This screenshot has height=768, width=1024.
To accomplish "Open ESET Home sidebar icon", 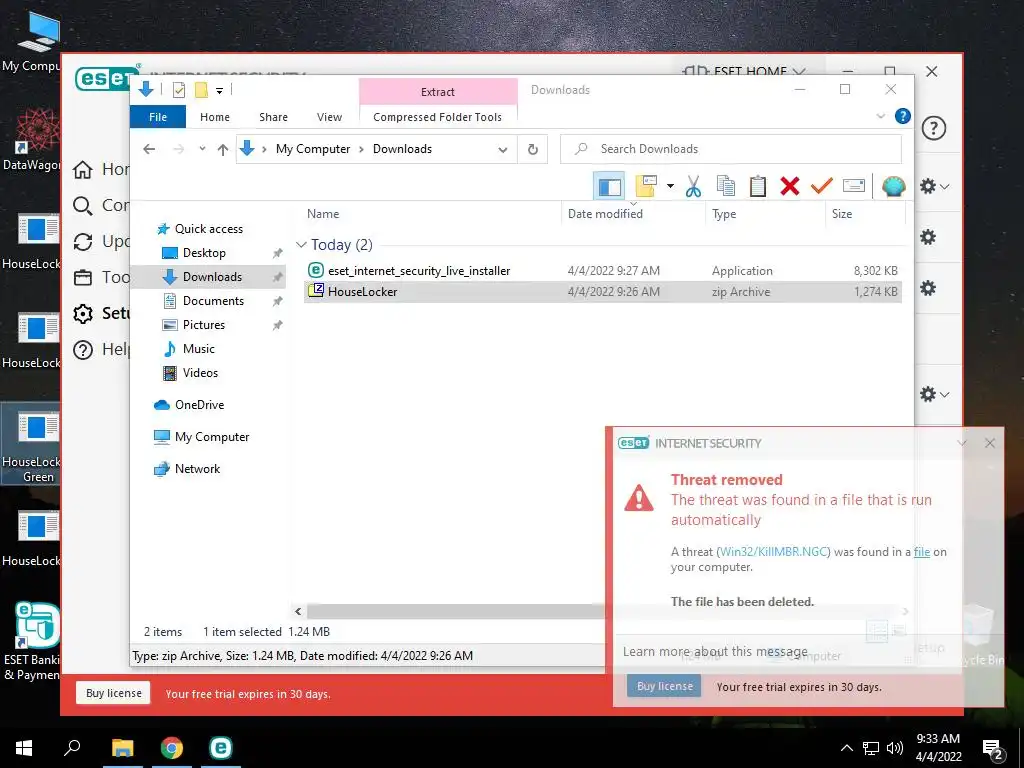I will coord(83,170).
